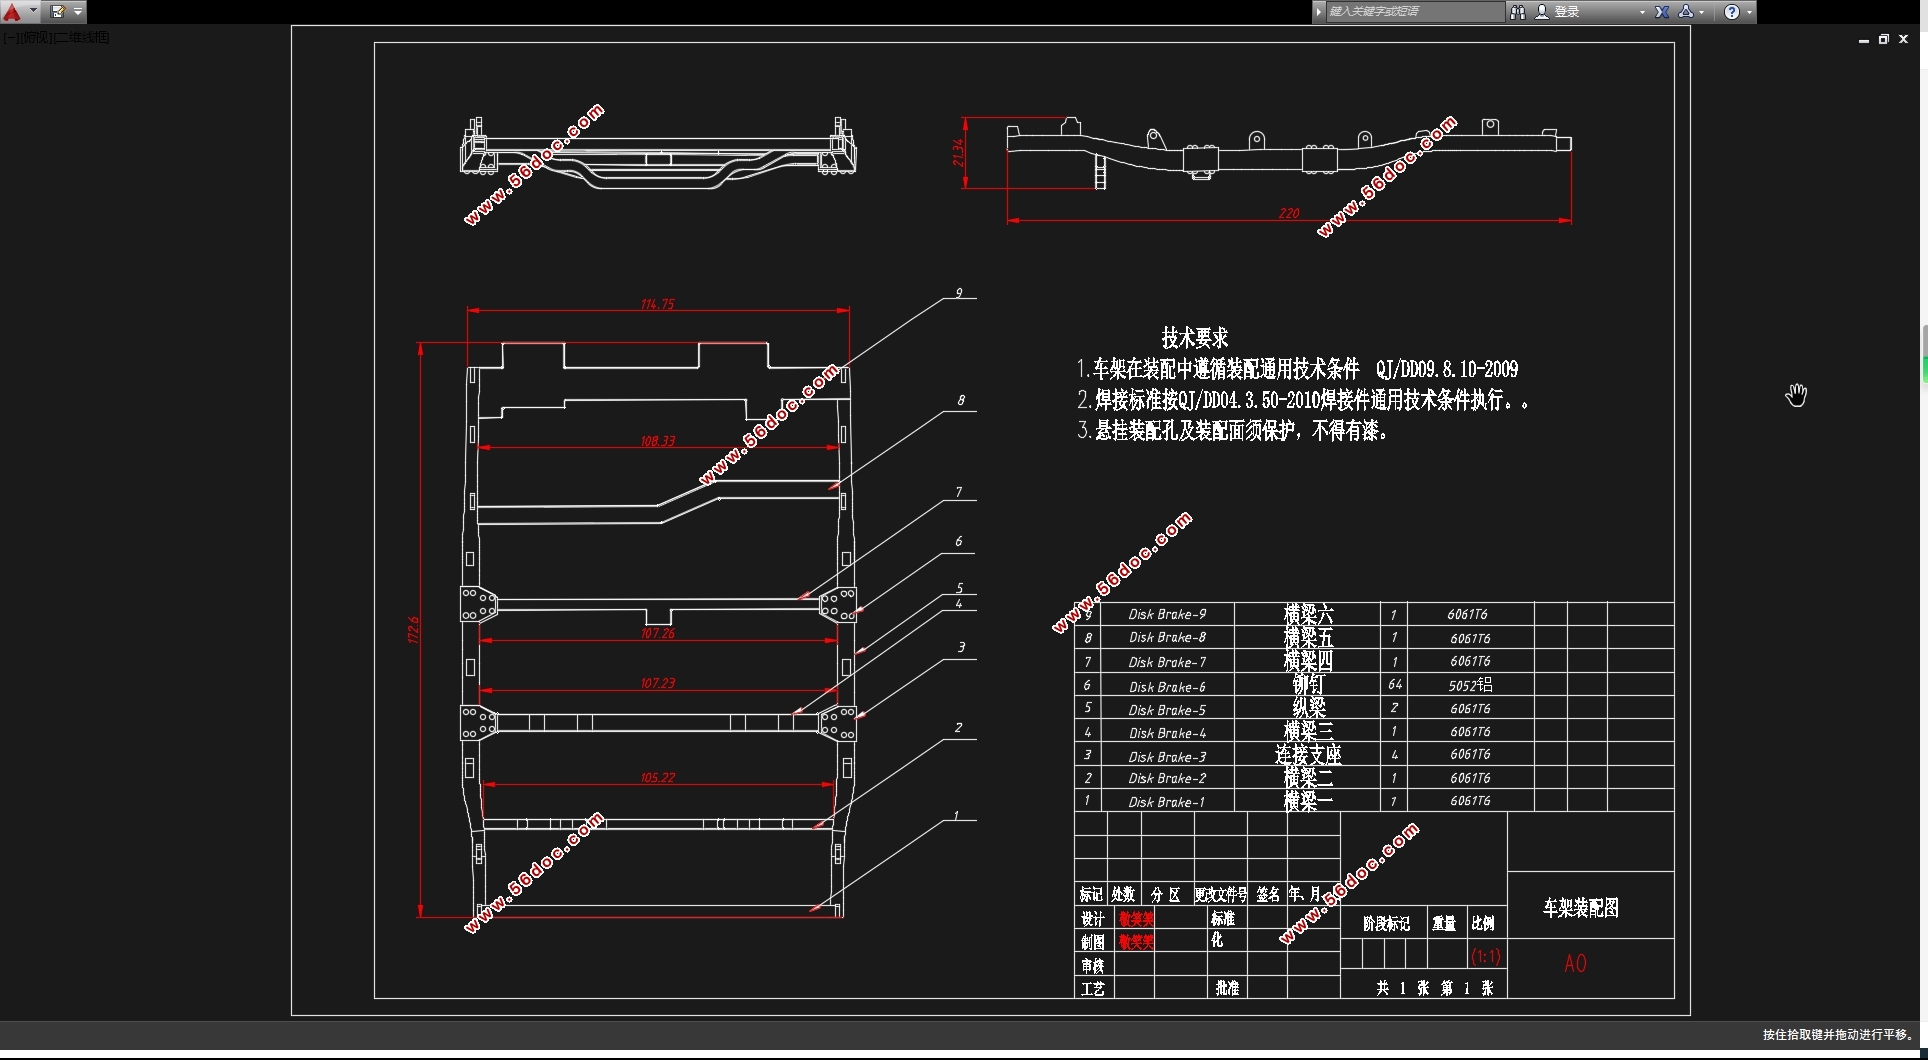Select requirement line starting 3.悬挂装配孔
Image resolution: width=1928 pixels, height=1060 pixels.
coord(1232,431)
